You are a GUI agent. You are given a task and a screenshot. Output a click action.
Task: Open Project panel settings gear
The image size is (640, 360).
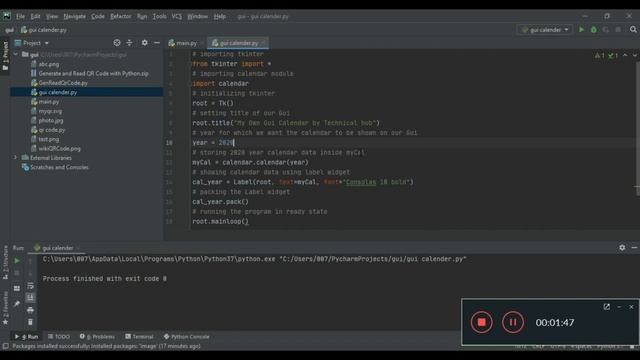click(x=144, y=42)
